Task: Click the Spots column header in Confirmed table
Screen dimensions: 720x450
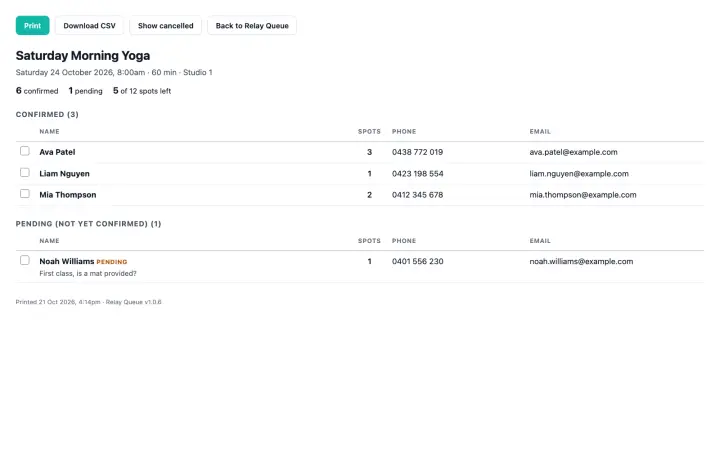Action: (369, 131)
